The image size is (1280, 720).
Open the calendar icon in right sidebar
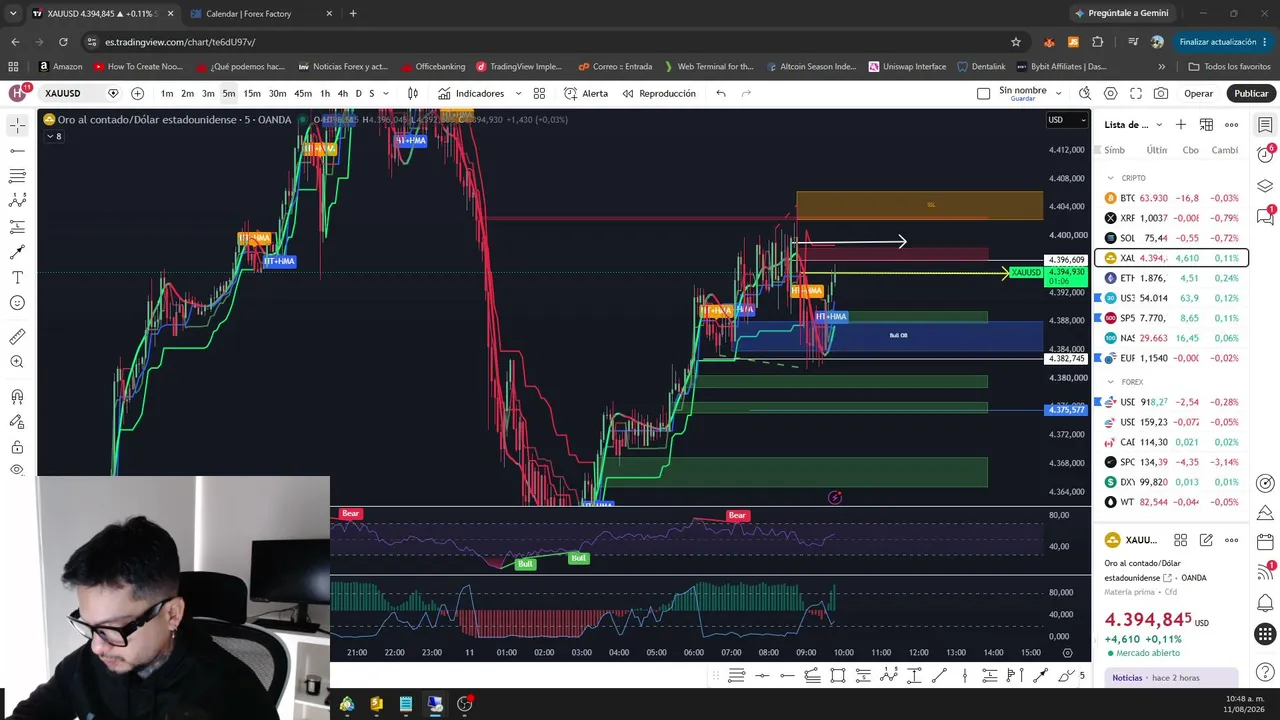1265,542
